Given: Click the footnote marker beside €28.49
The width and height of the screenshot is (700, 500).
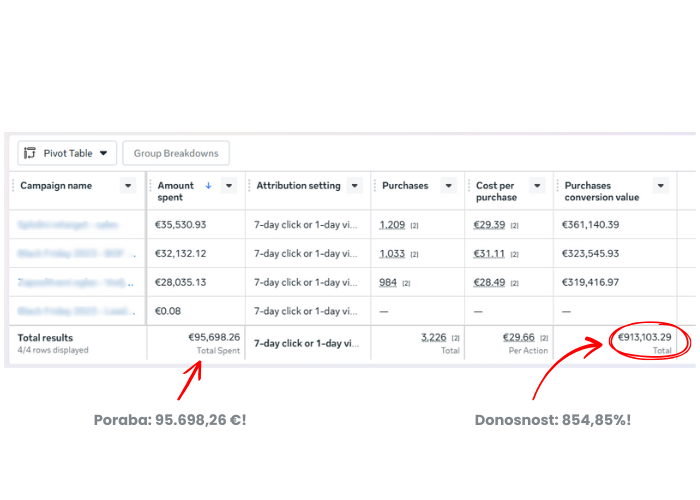Looking at the screenshot, I should 515,283.
